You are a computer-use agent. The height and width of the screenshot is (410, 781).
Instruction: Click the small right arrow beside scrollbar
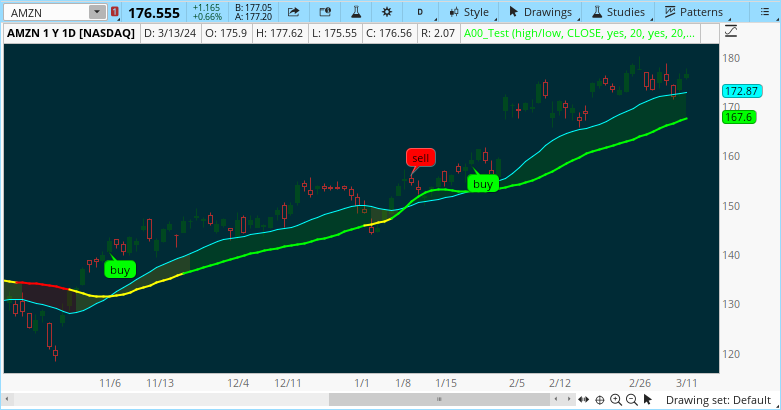point(569,400)
